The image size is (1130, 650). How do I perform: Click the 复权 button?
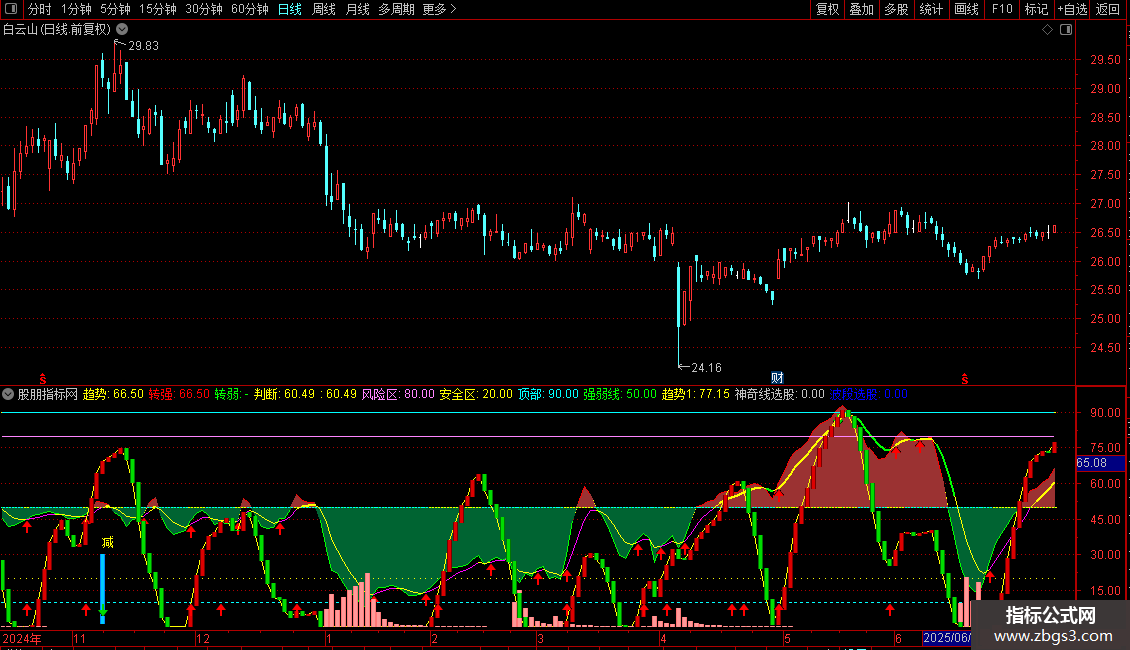[827, 9]
